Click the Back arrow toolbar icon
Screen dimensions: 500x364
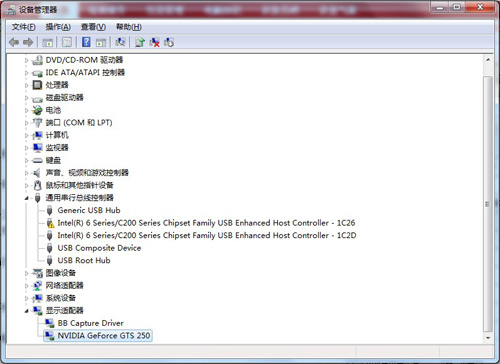(x=14, y=42)
